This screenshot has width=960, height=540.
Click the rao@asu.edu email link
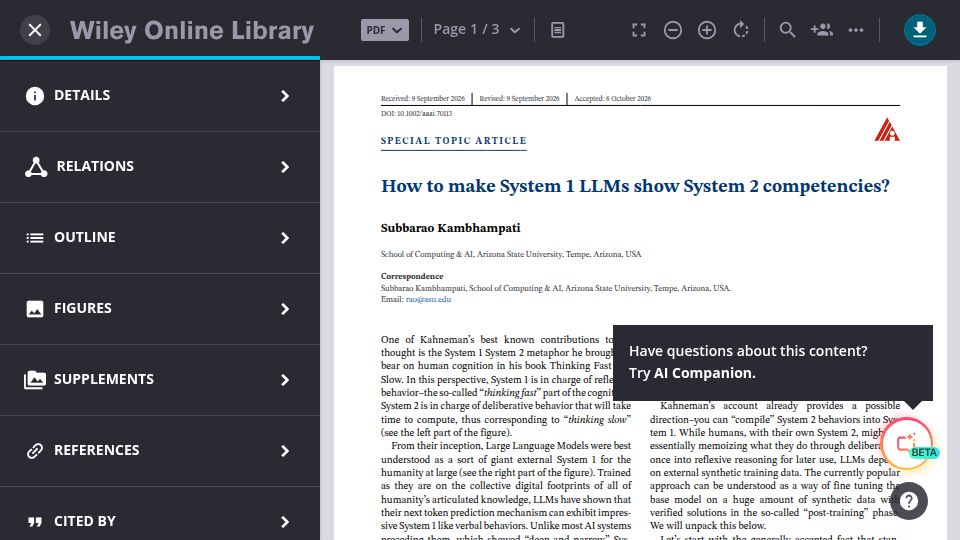click(x=428, y=299)
